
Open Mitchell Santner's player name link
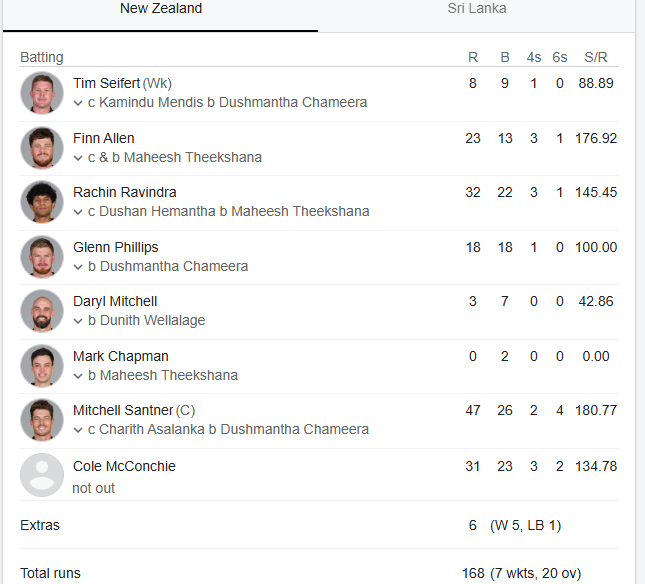(123, 410)
